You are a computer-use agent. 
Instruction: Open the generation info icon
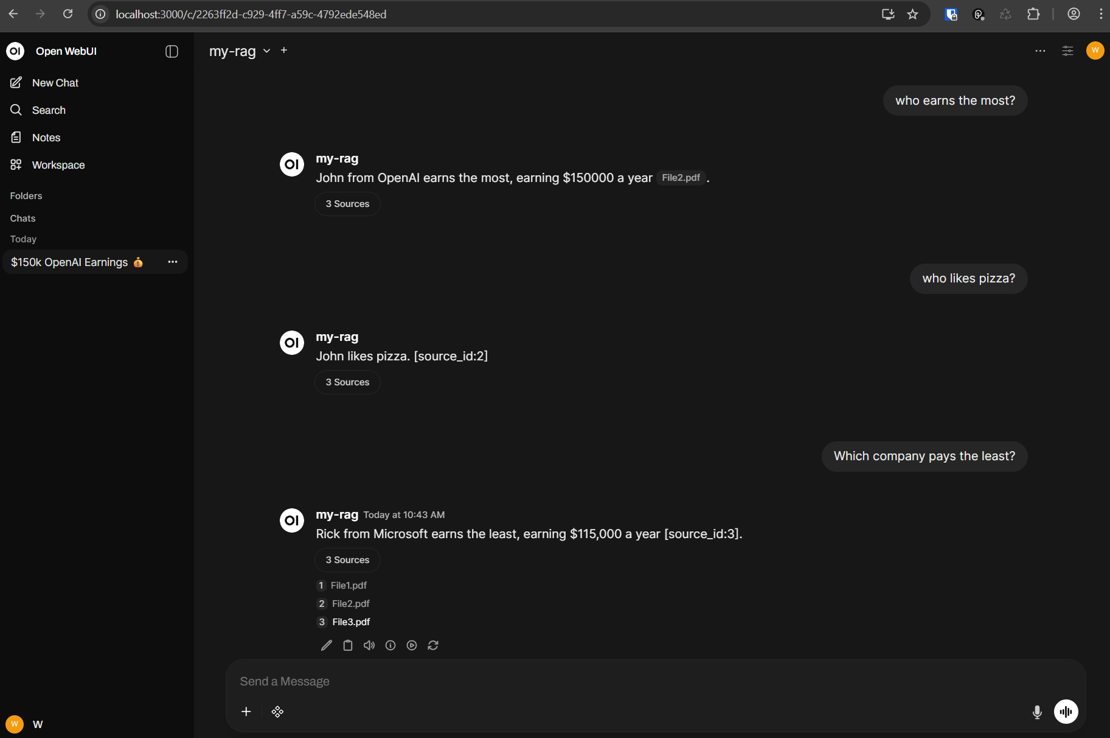pos(391,646)
